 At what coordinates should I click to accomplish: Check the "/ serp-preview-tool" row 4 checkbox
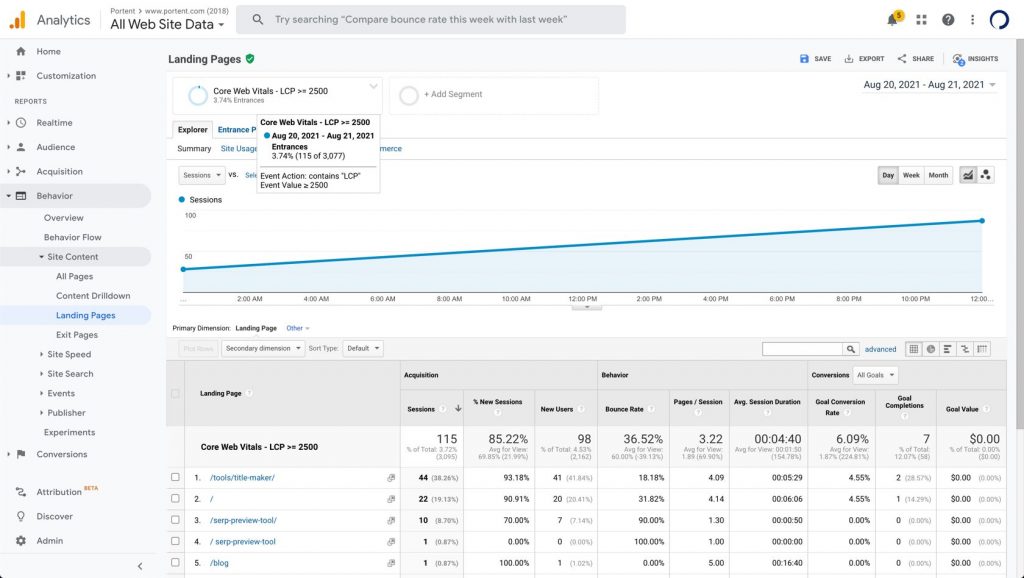point(175,541)
